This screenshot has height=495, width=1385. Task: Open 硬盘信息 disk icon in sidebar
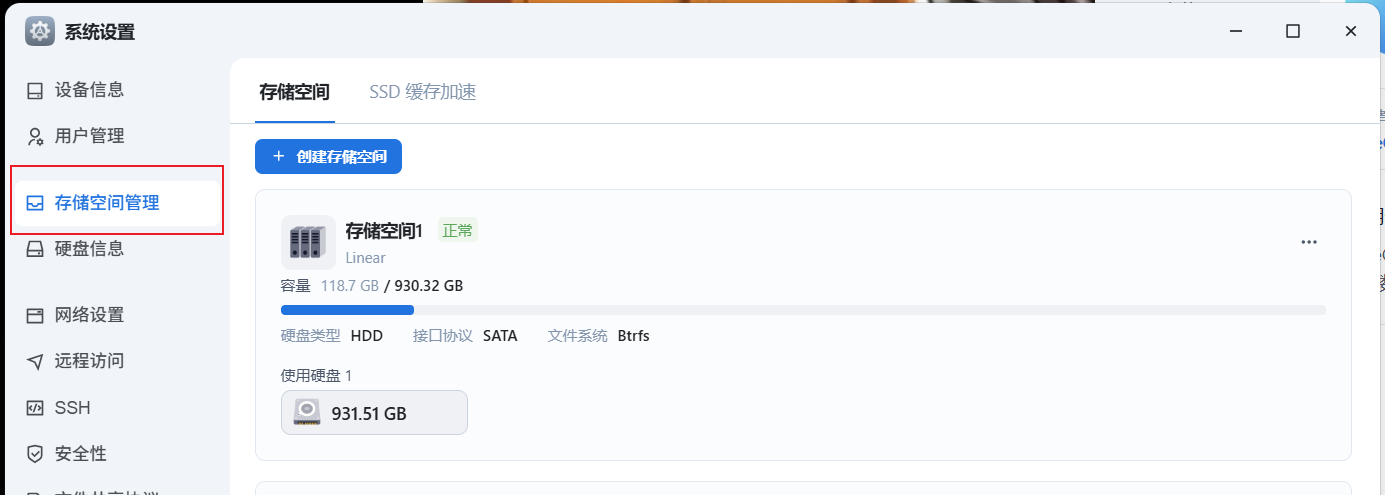[35, 249]
